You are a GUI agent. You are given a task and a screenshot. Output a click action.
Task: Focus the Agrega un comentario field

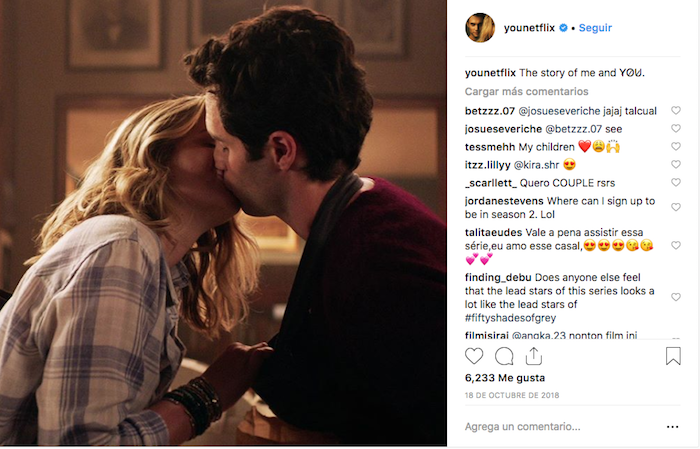562,427
